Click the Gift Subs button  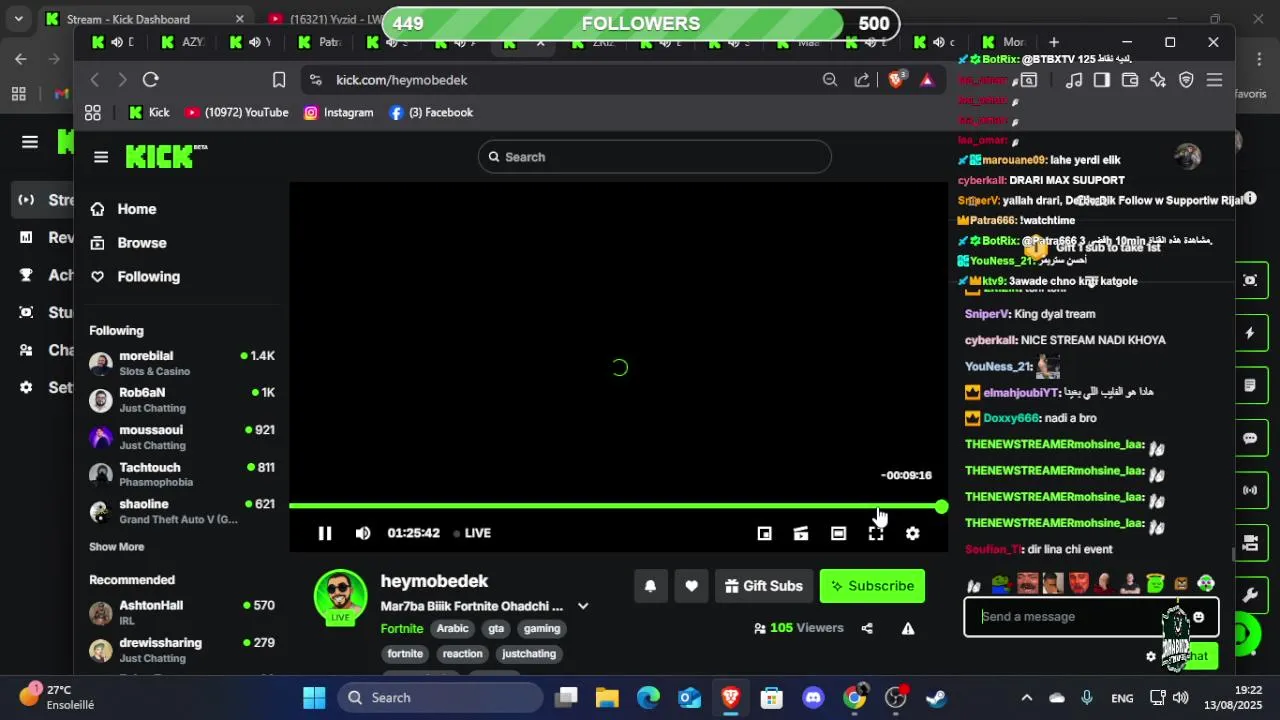764,586
